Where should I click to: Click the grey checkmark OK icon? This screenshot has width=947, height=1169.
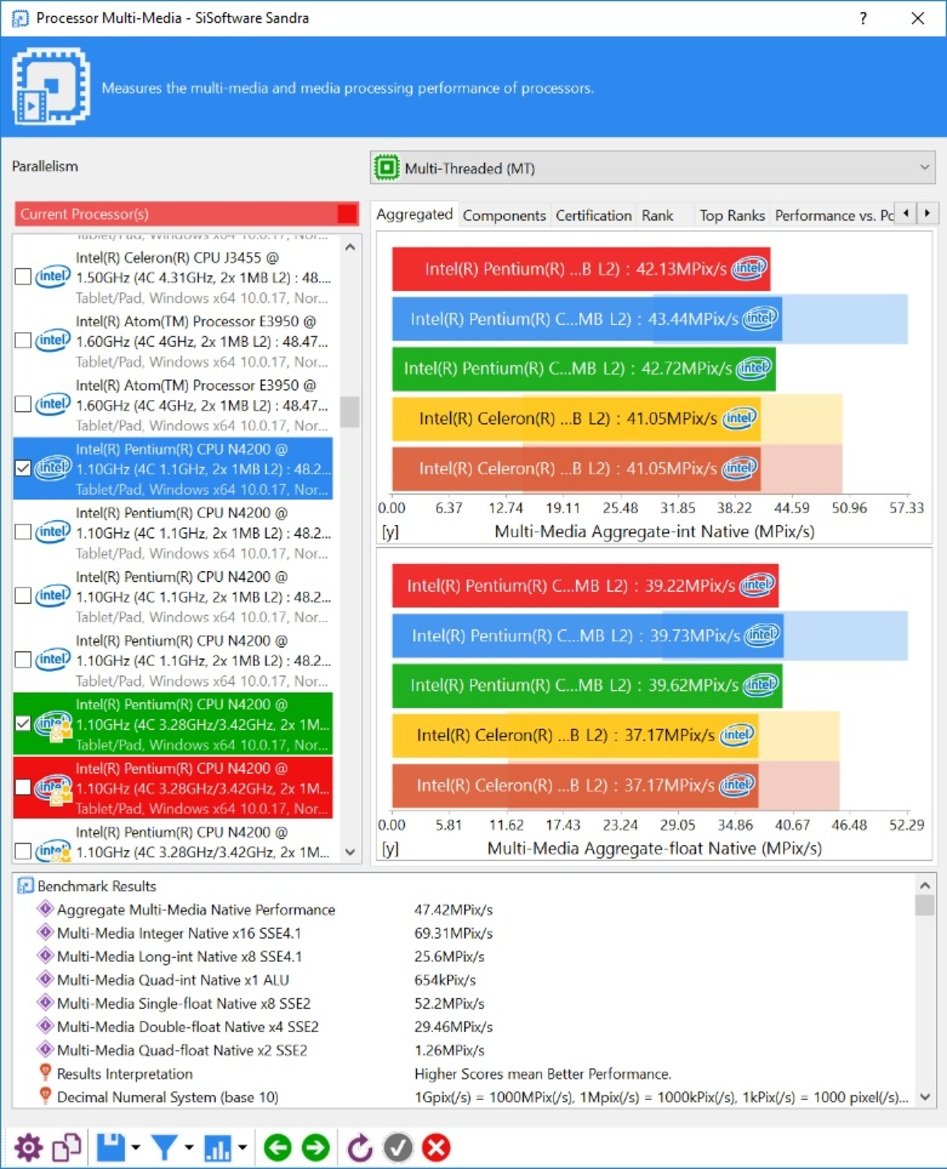[x=398, y=1147]
